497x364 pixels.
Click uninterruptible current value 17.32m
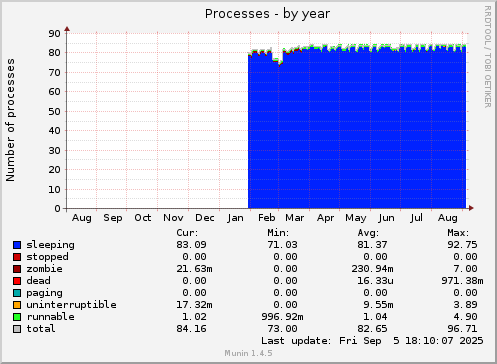click(194, 305)
